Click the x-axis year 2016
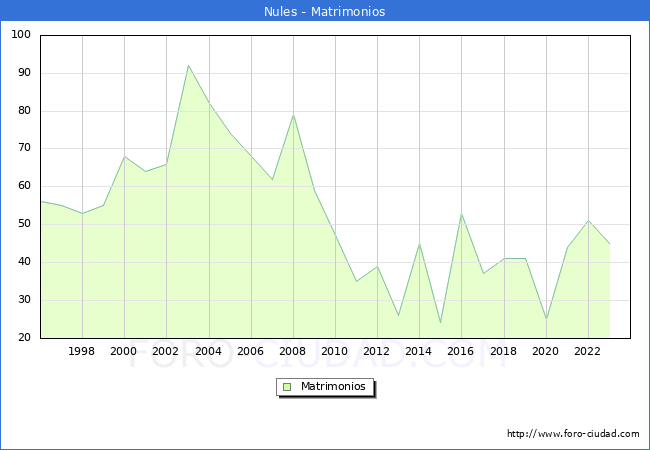This screenshot has width=650, height=450. pyautogui.click(x=461, y=351)
